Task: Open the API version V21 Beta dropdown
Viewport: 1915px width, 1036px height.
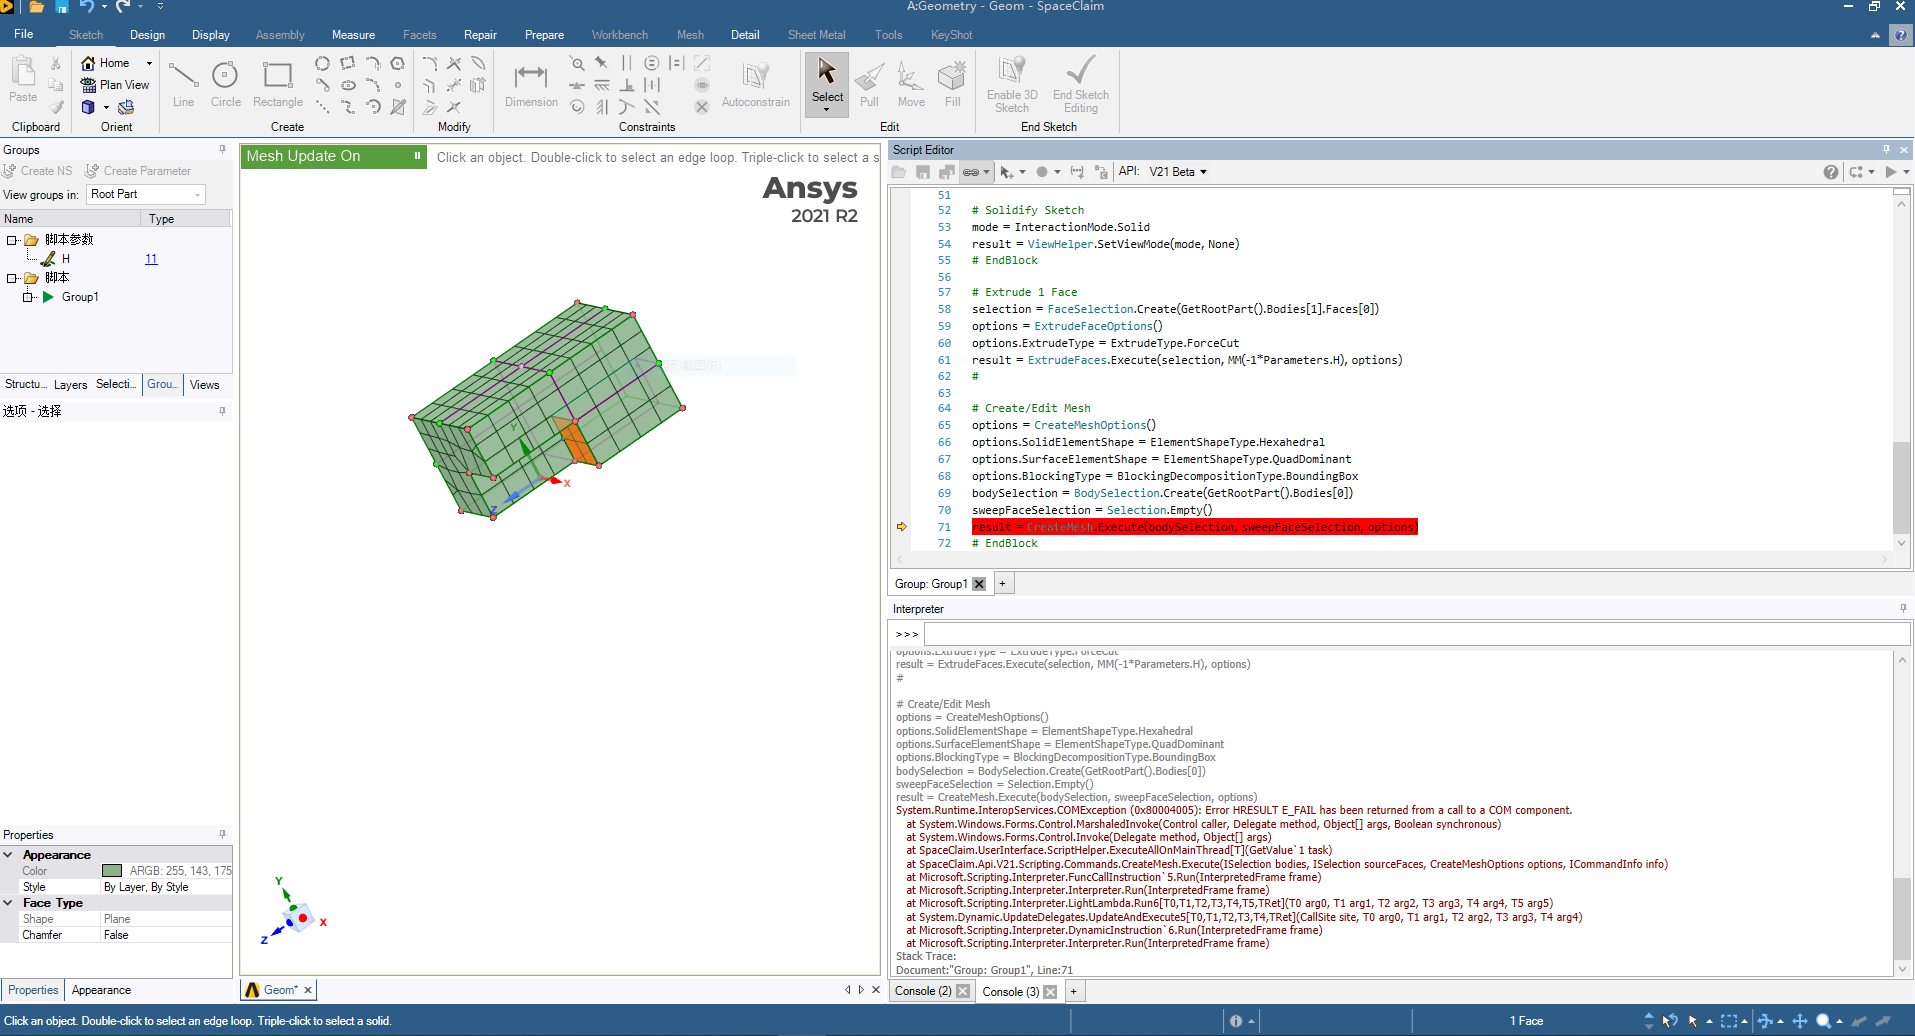Action: [1177, 172]
